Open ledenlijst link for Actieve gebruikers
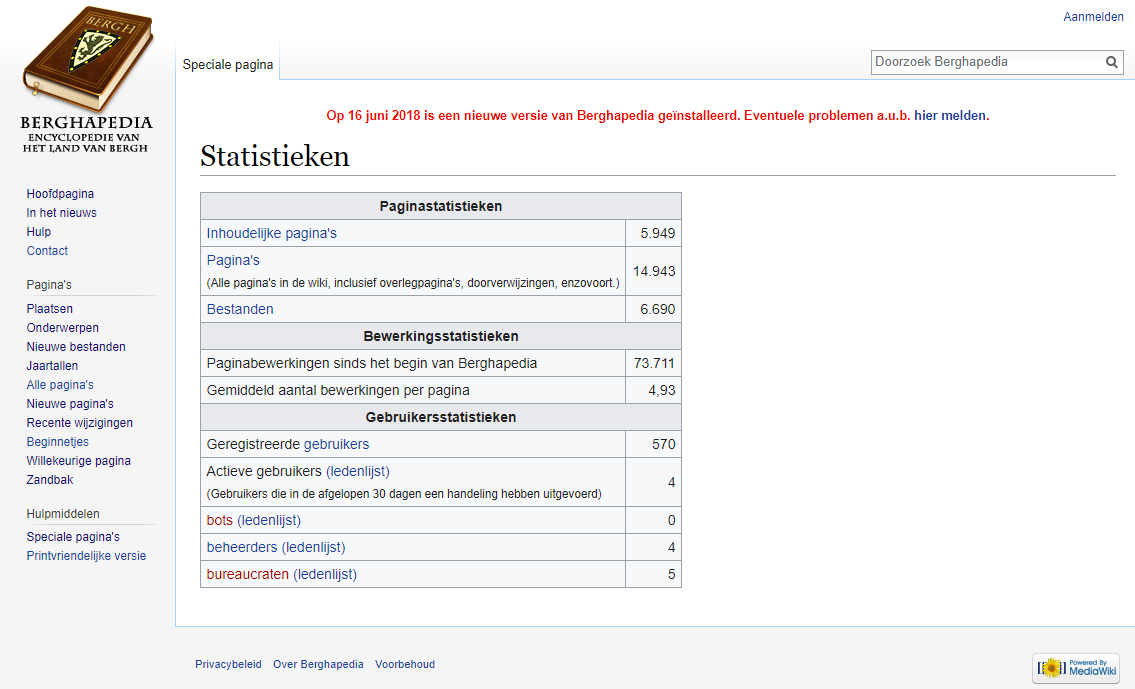 coord(358,471)
